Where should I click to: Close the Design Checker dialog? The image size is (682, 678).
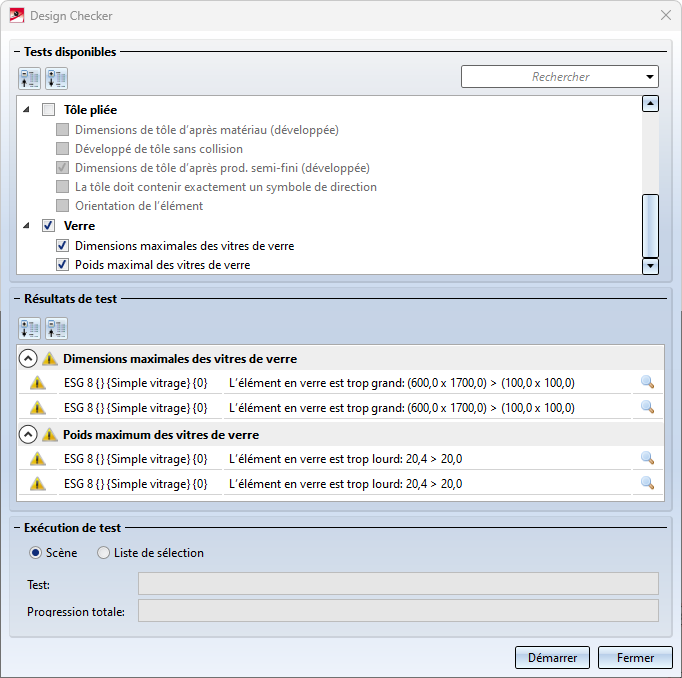[x=665, y=16]
